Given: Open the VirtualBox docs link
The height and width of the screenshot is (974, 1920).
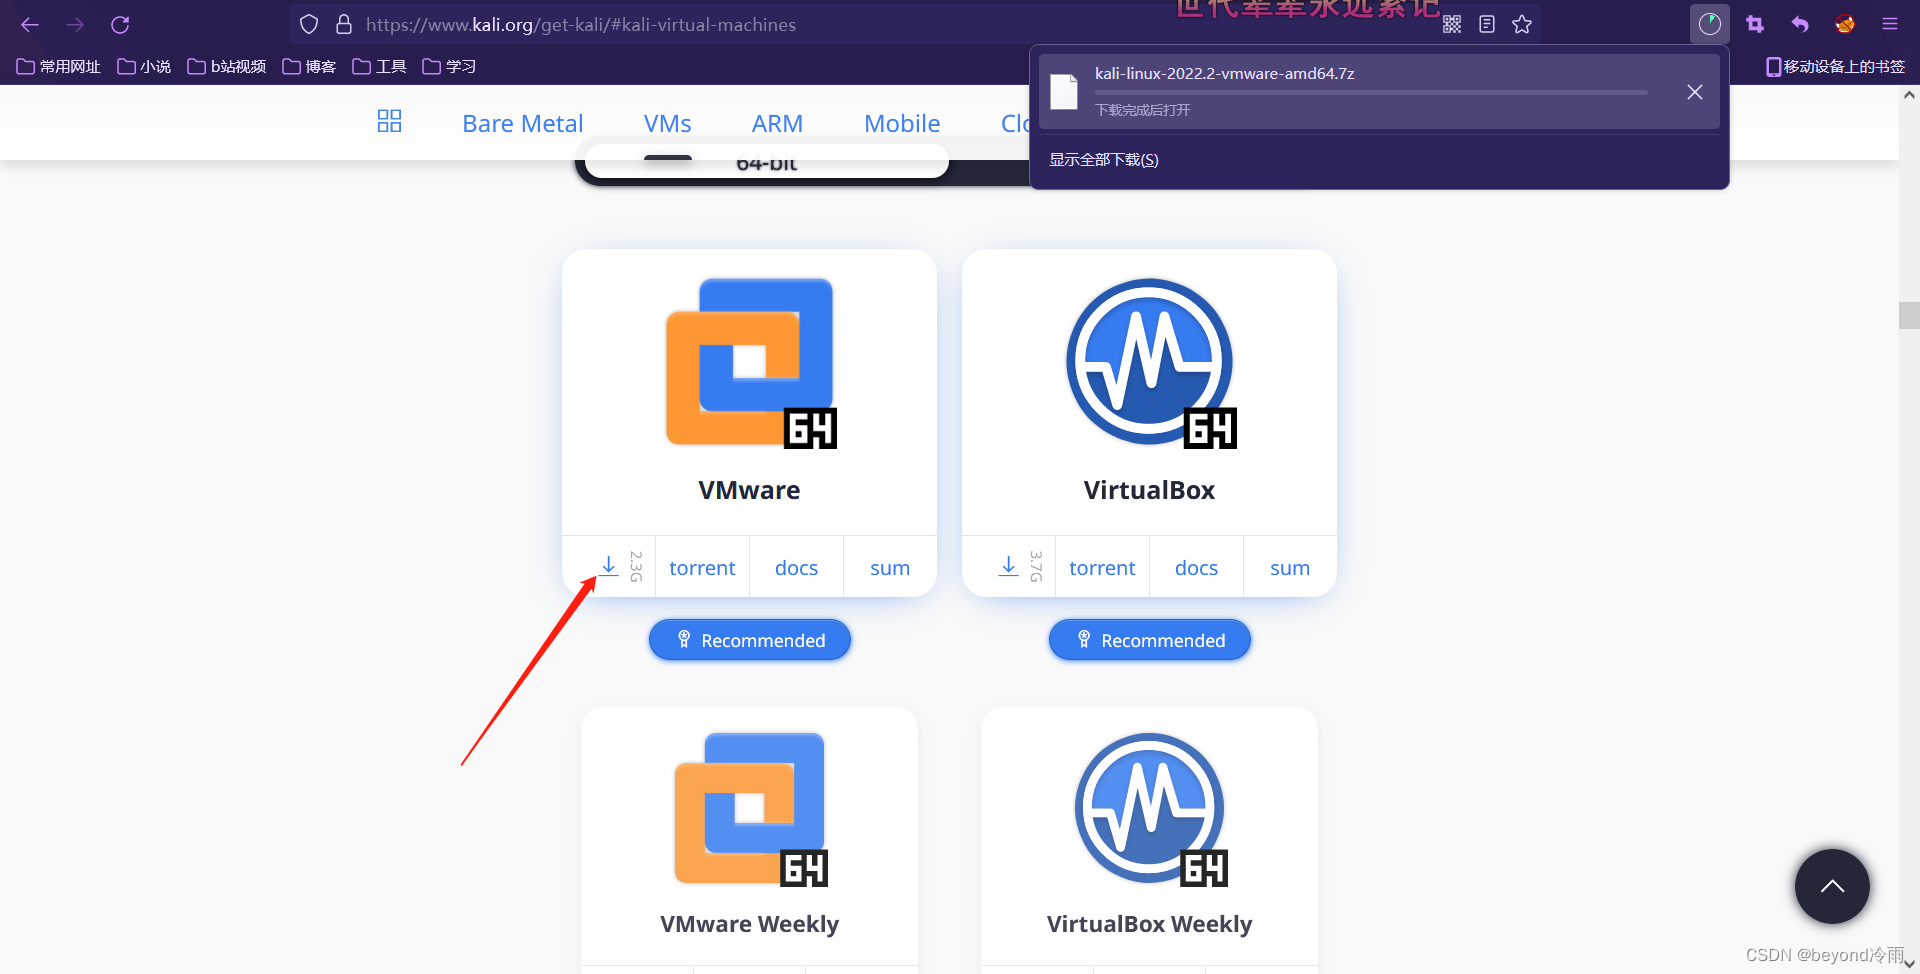Looking at the screenshot, I should pyautogui.click(x=1196, y=568).
